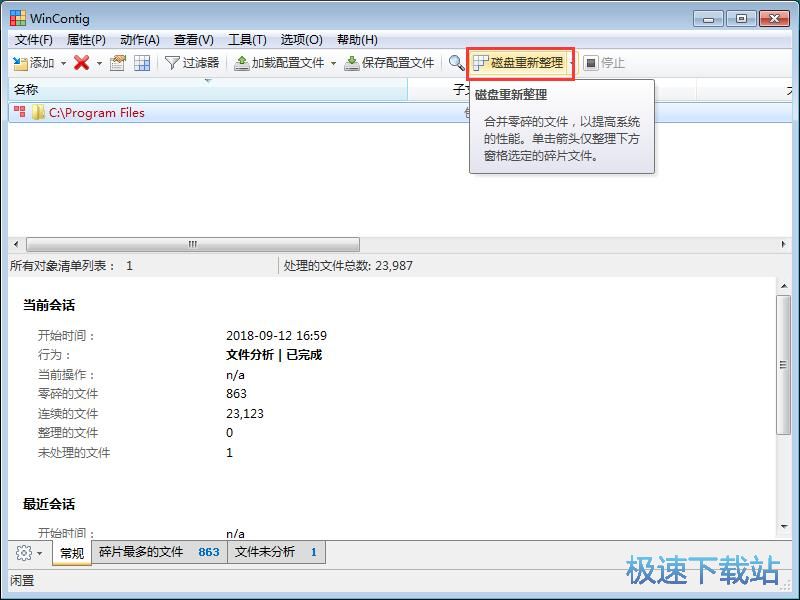This screenshot has height=600, width=800.
Task: Click 加载配置文件 load profile button
Action: tap(279, 63)
